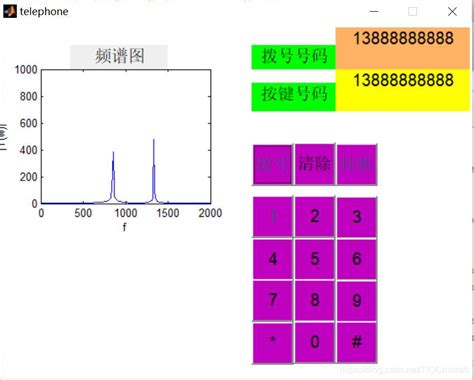Click the hash (#) key
Viewport: 474px width, 380px height.
357,342
